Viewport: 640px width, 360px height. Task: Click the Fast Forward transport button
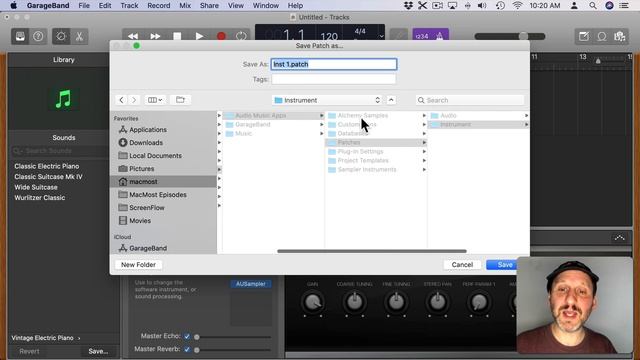pos(155,37)
